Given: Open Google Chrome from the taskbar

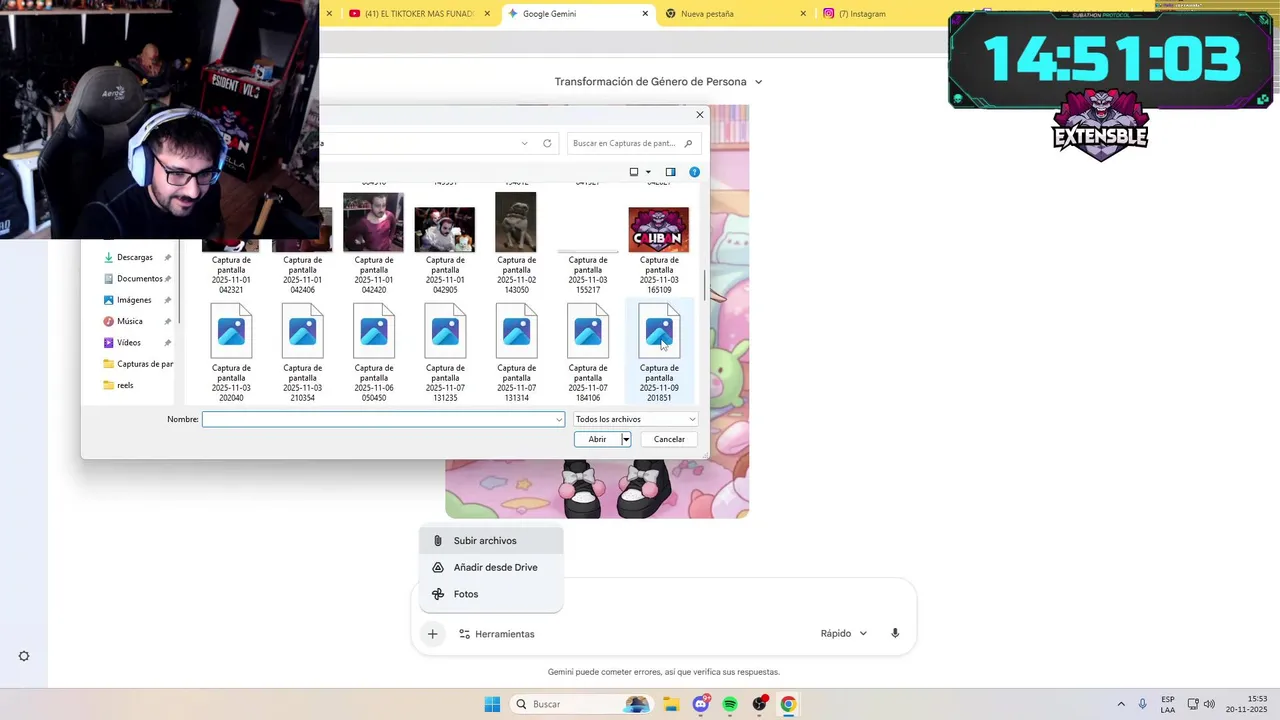Looking at the screenshot, I should coord(788,704).
